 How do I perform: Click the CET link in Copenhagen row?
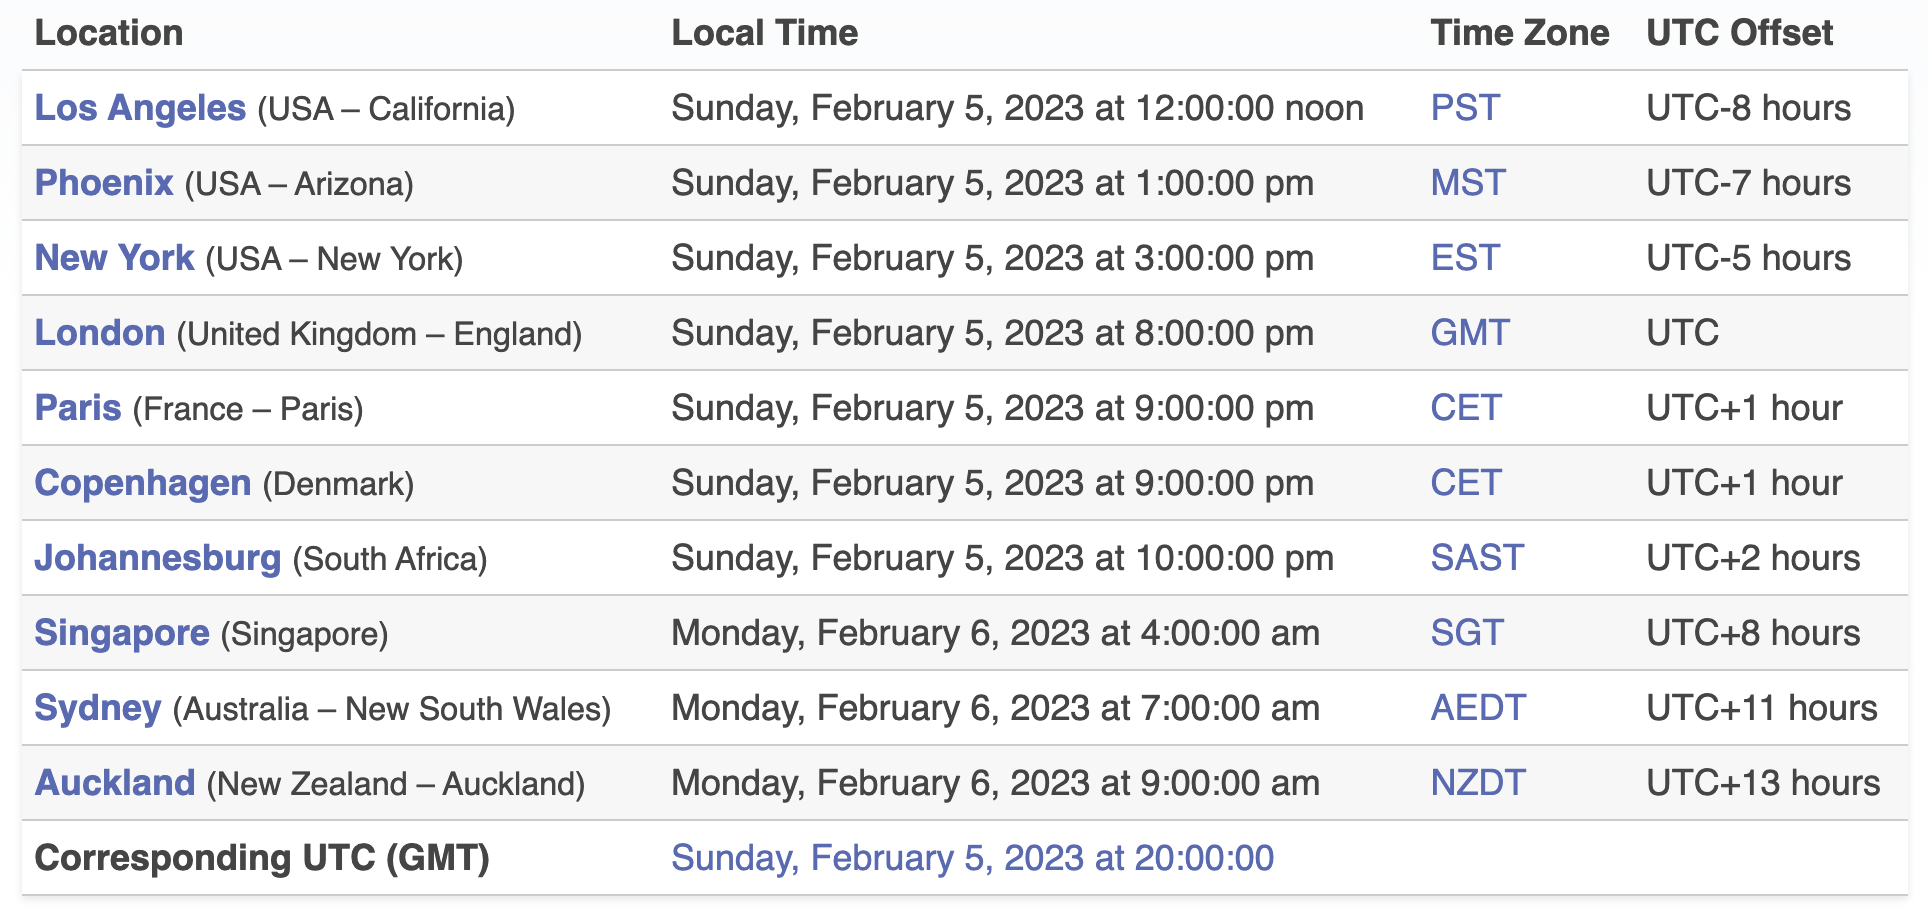click(x=1466, y=483)
